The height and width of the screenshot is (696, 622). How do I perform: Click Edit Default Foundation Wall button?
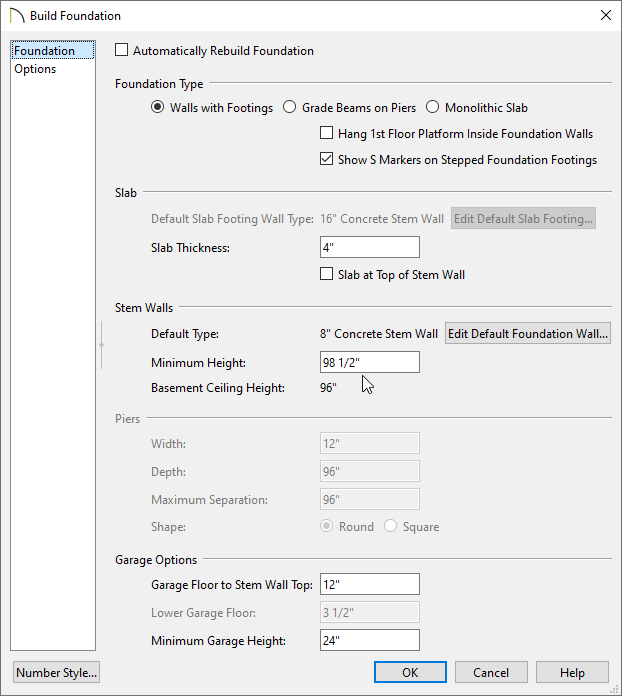528,333
